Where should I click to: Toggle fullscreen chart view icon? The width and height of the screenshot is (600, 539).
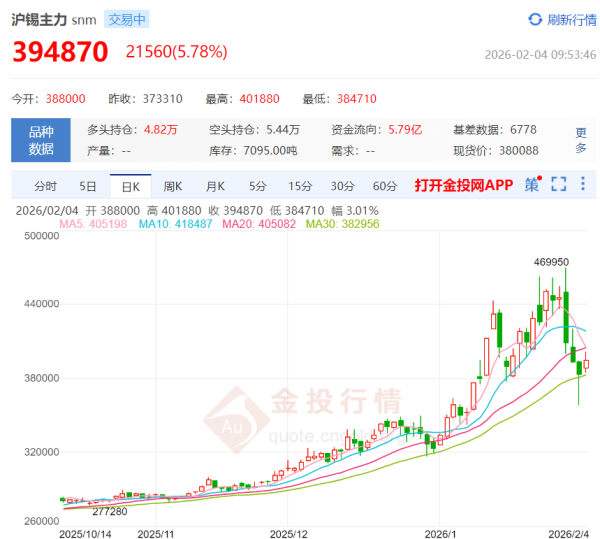tap(559, 184)
